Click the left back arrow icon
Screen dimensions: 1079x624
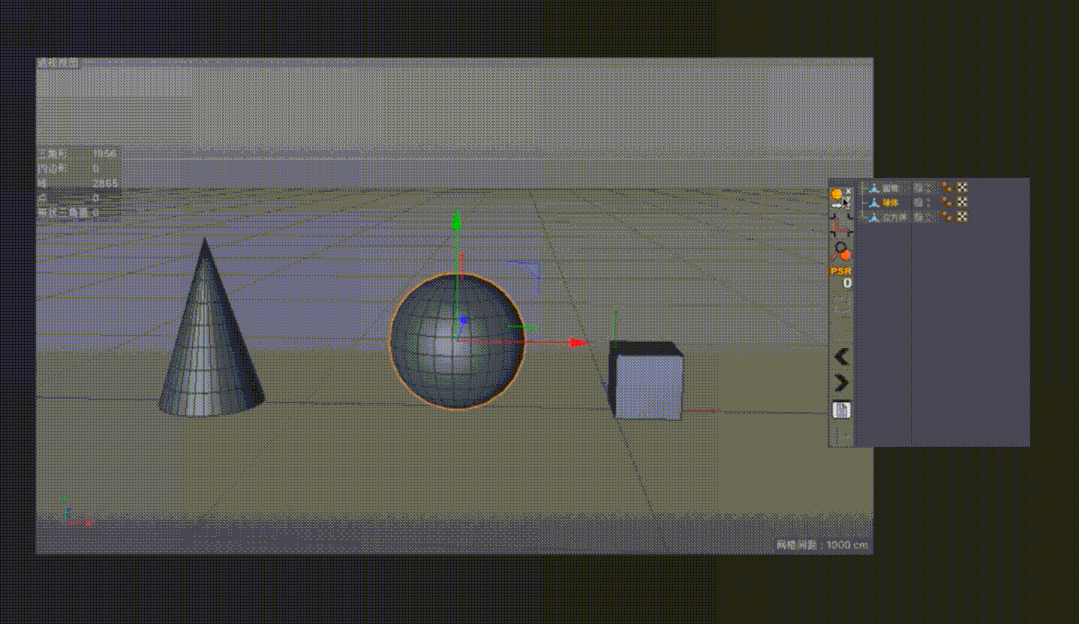click(x=841, y=356)
